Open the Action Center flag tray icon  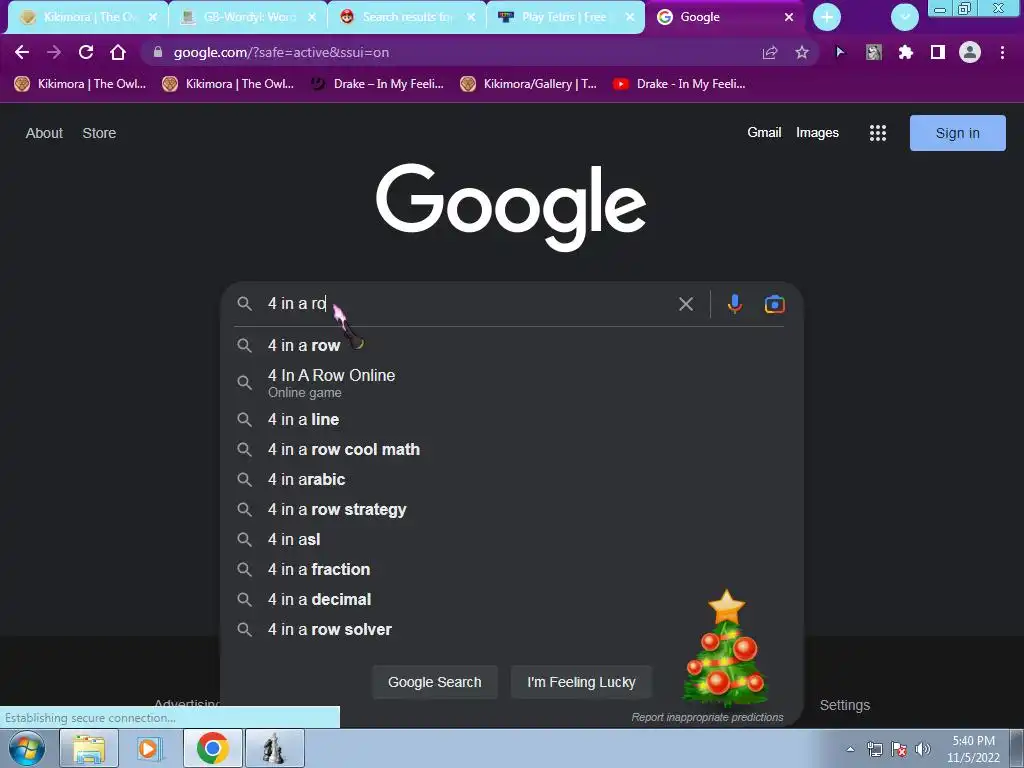899,749
